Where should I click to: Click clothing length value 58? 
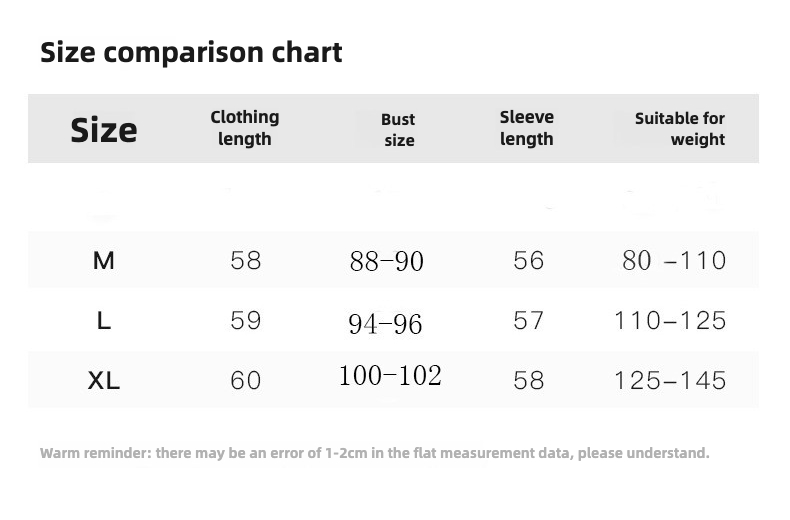(x=246, y=261)
